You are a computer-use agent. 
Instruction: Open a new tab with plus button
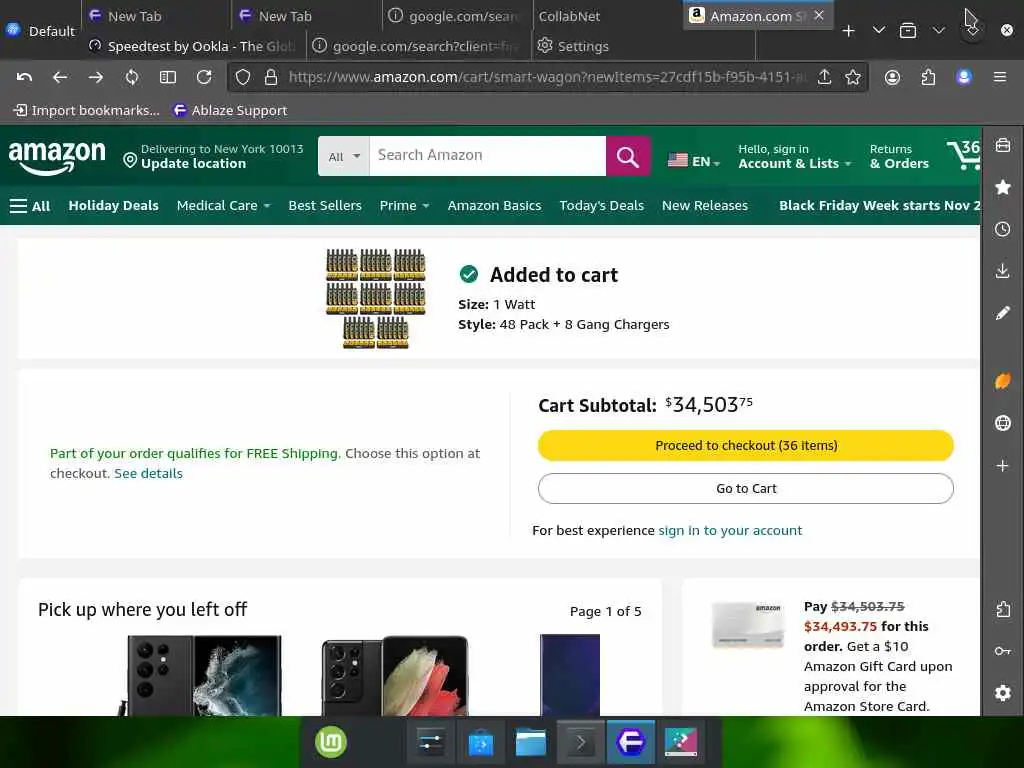coord(848,31)
